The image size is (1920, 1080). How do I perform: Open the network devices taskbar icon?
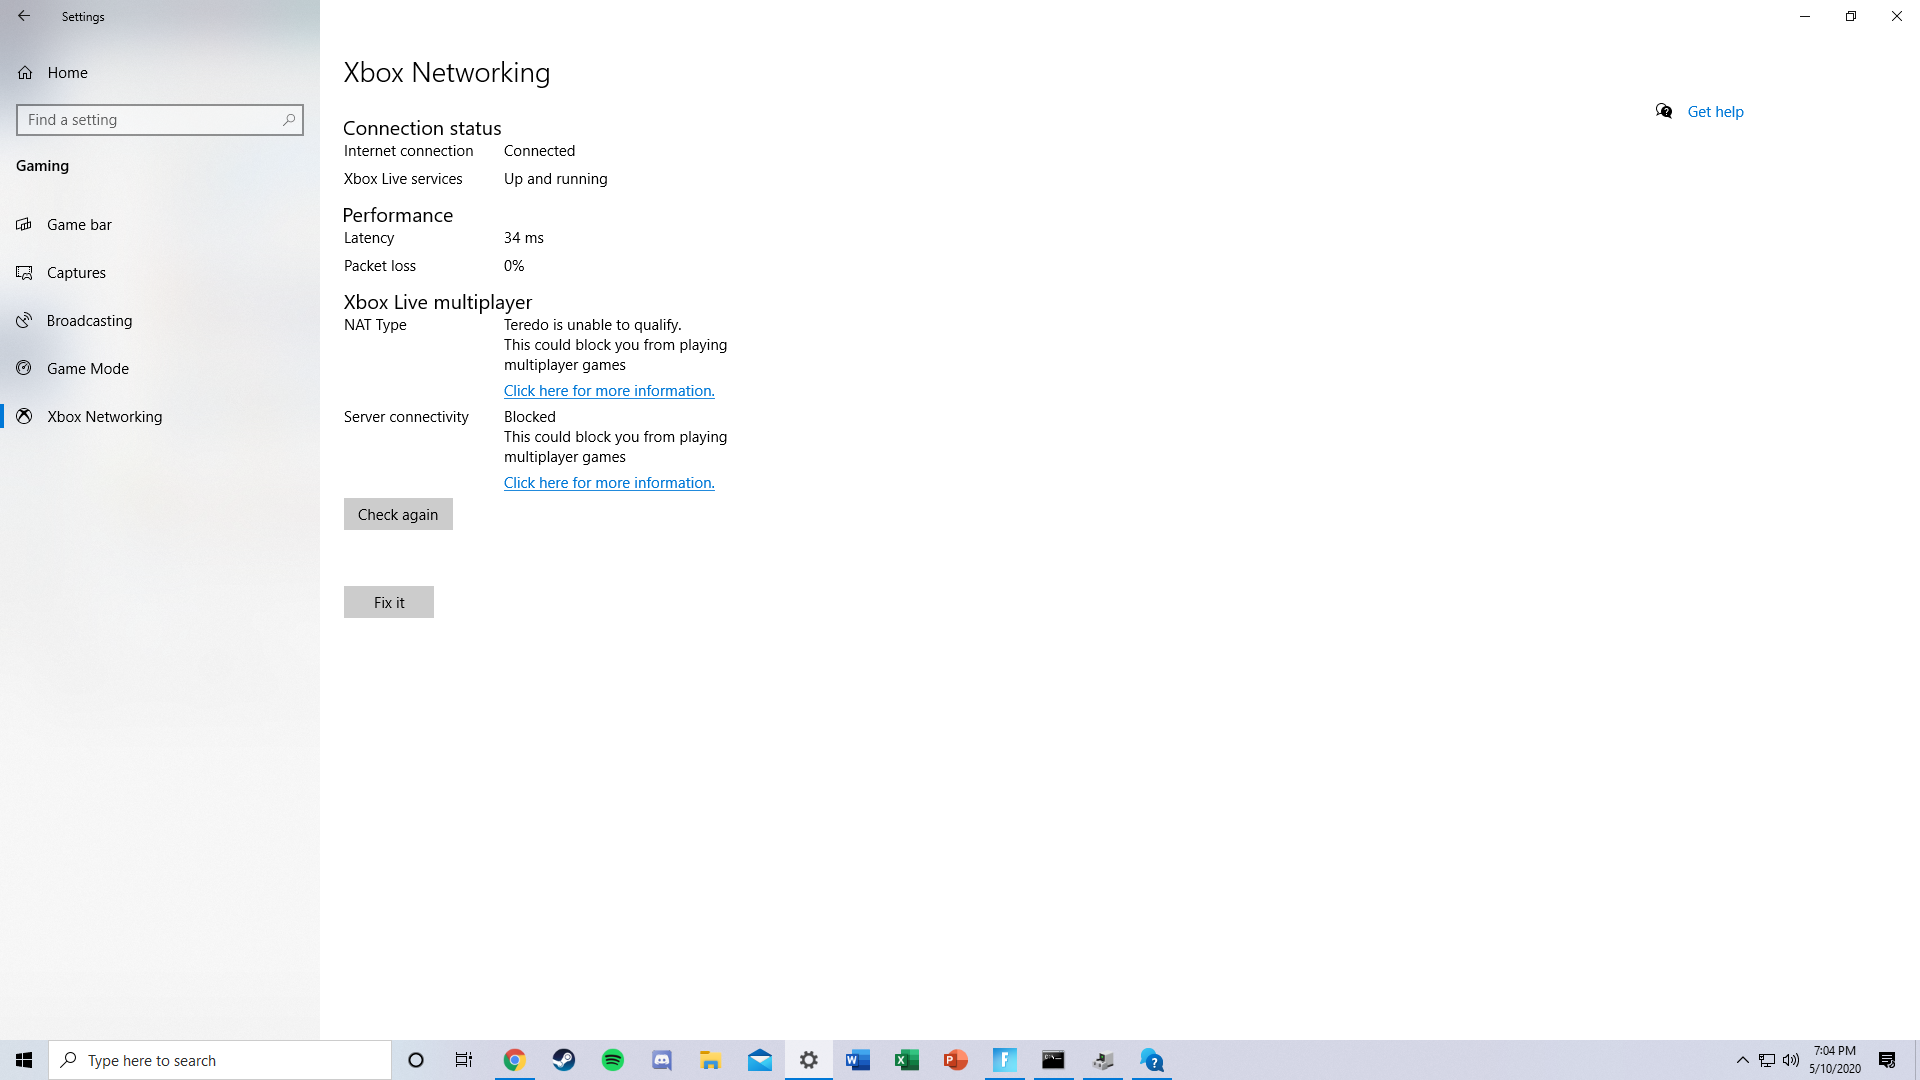[1103, 1060]
